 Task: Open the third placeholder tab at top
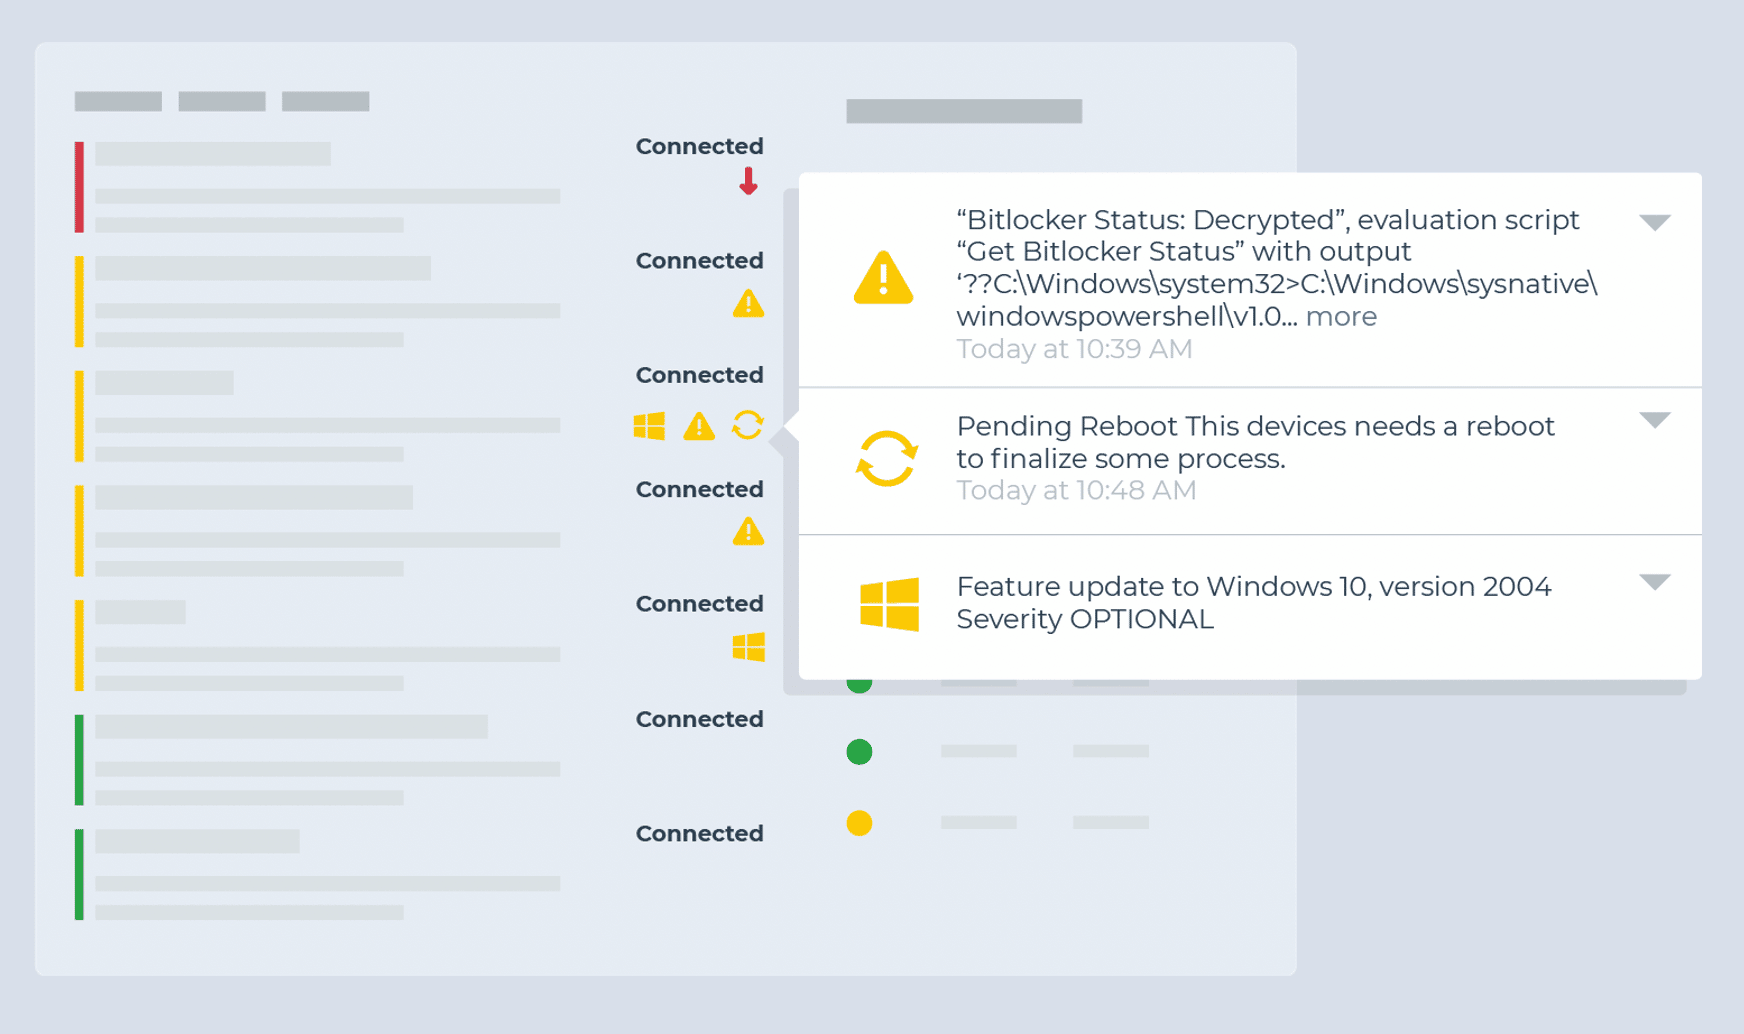coord(325,101)
